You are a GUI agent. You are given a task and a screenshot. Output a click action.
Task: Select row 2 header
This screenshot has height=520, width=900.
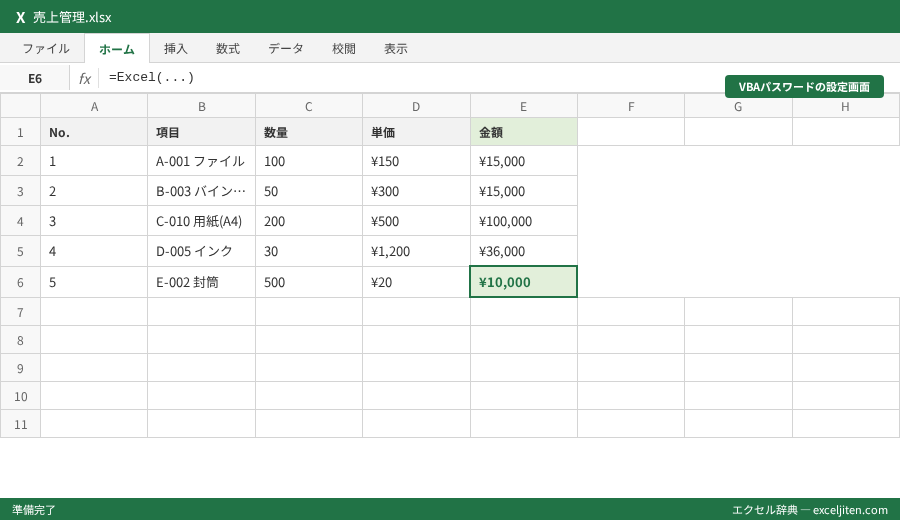(x=20, y=161)
